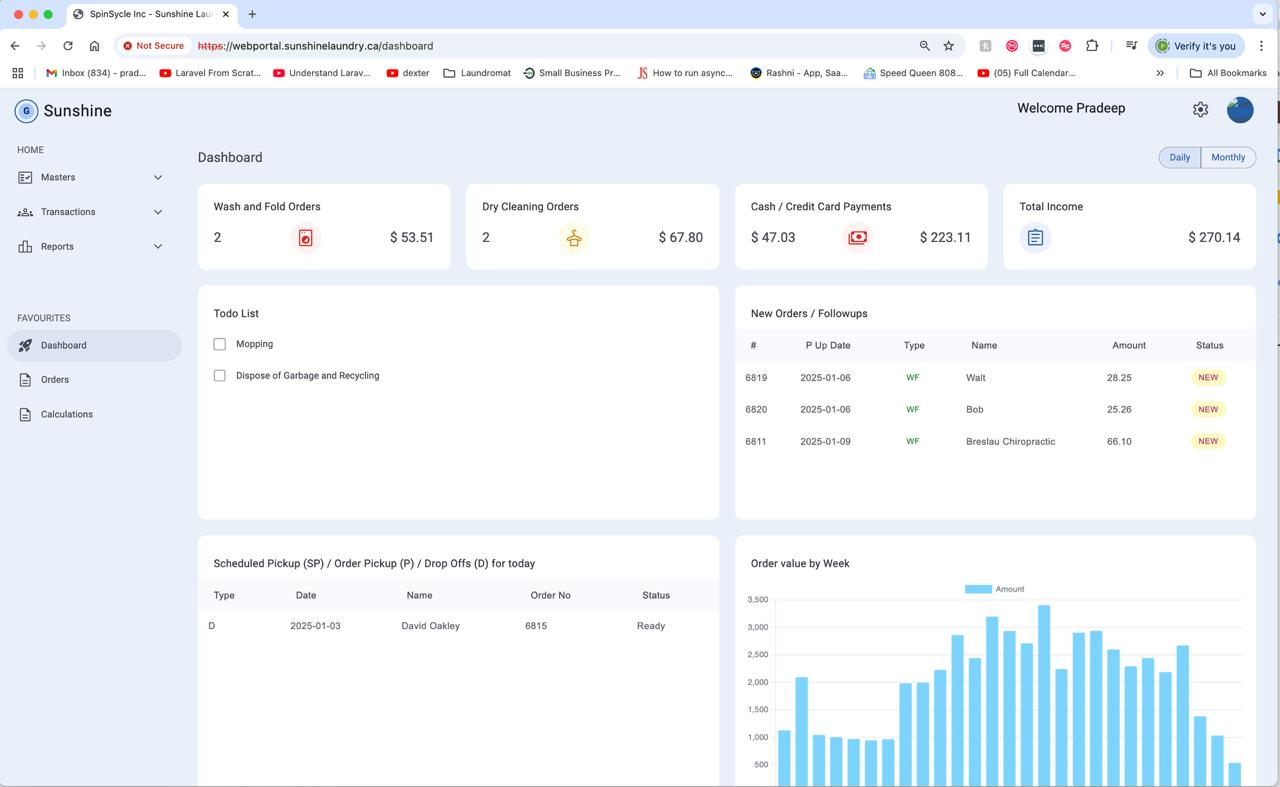
Task: Check Dispose of Garbage and Recycling
Action: tap(220, 376)
